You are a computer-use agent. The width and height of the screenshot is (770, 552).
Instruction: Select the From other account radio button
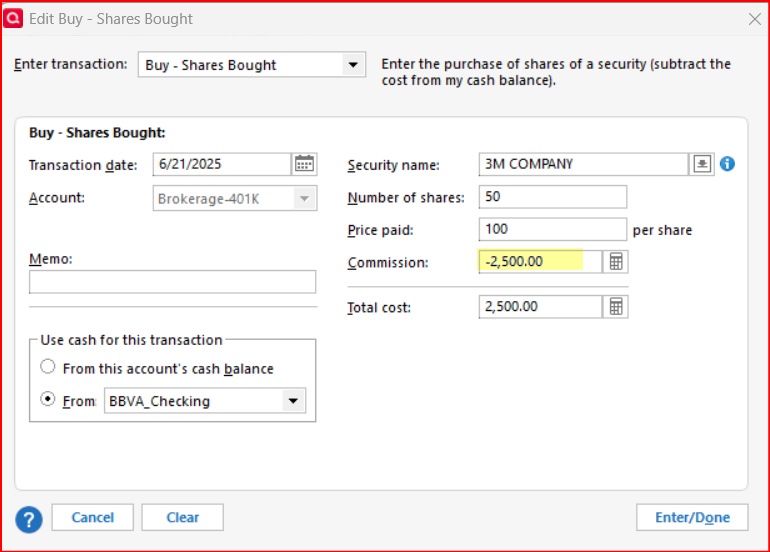pos(48,399)
